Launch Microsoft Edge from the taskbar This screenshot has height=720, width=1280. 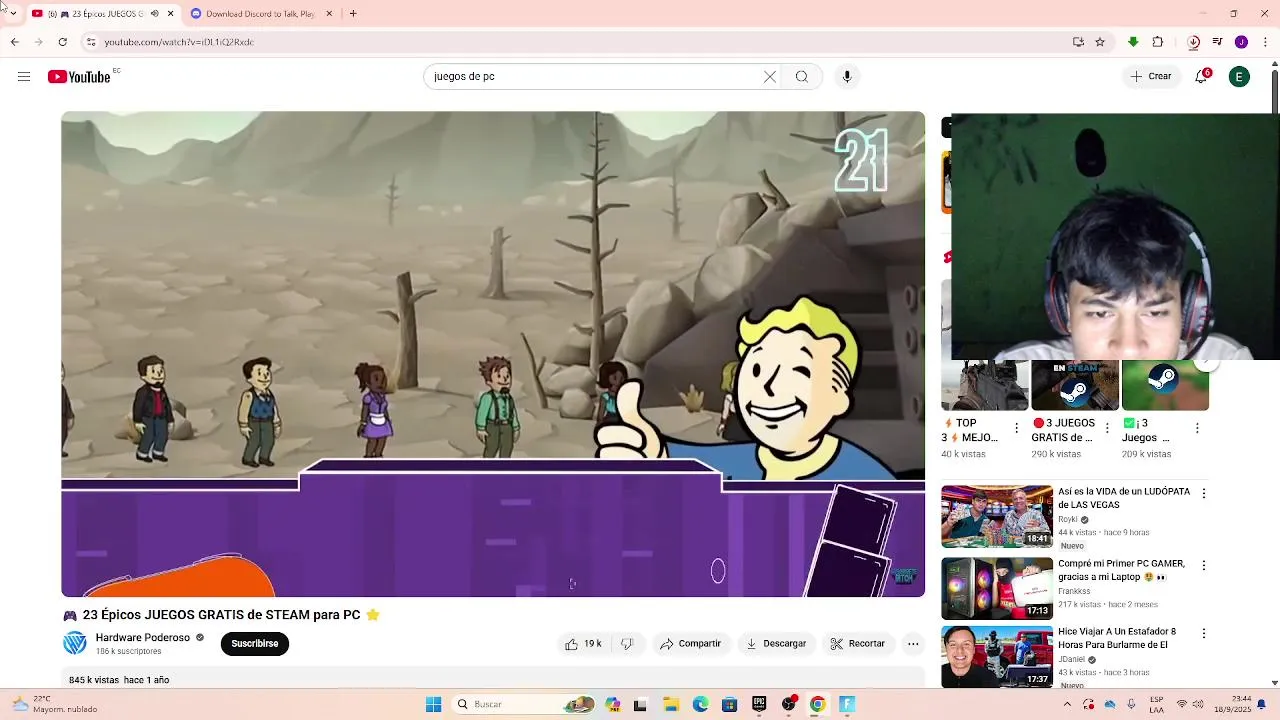pos(700,704)
